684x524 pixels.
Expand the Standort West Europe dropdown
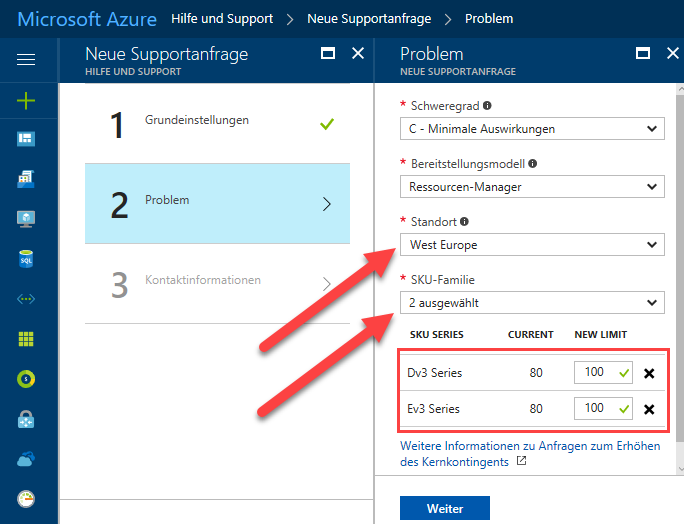532,245
